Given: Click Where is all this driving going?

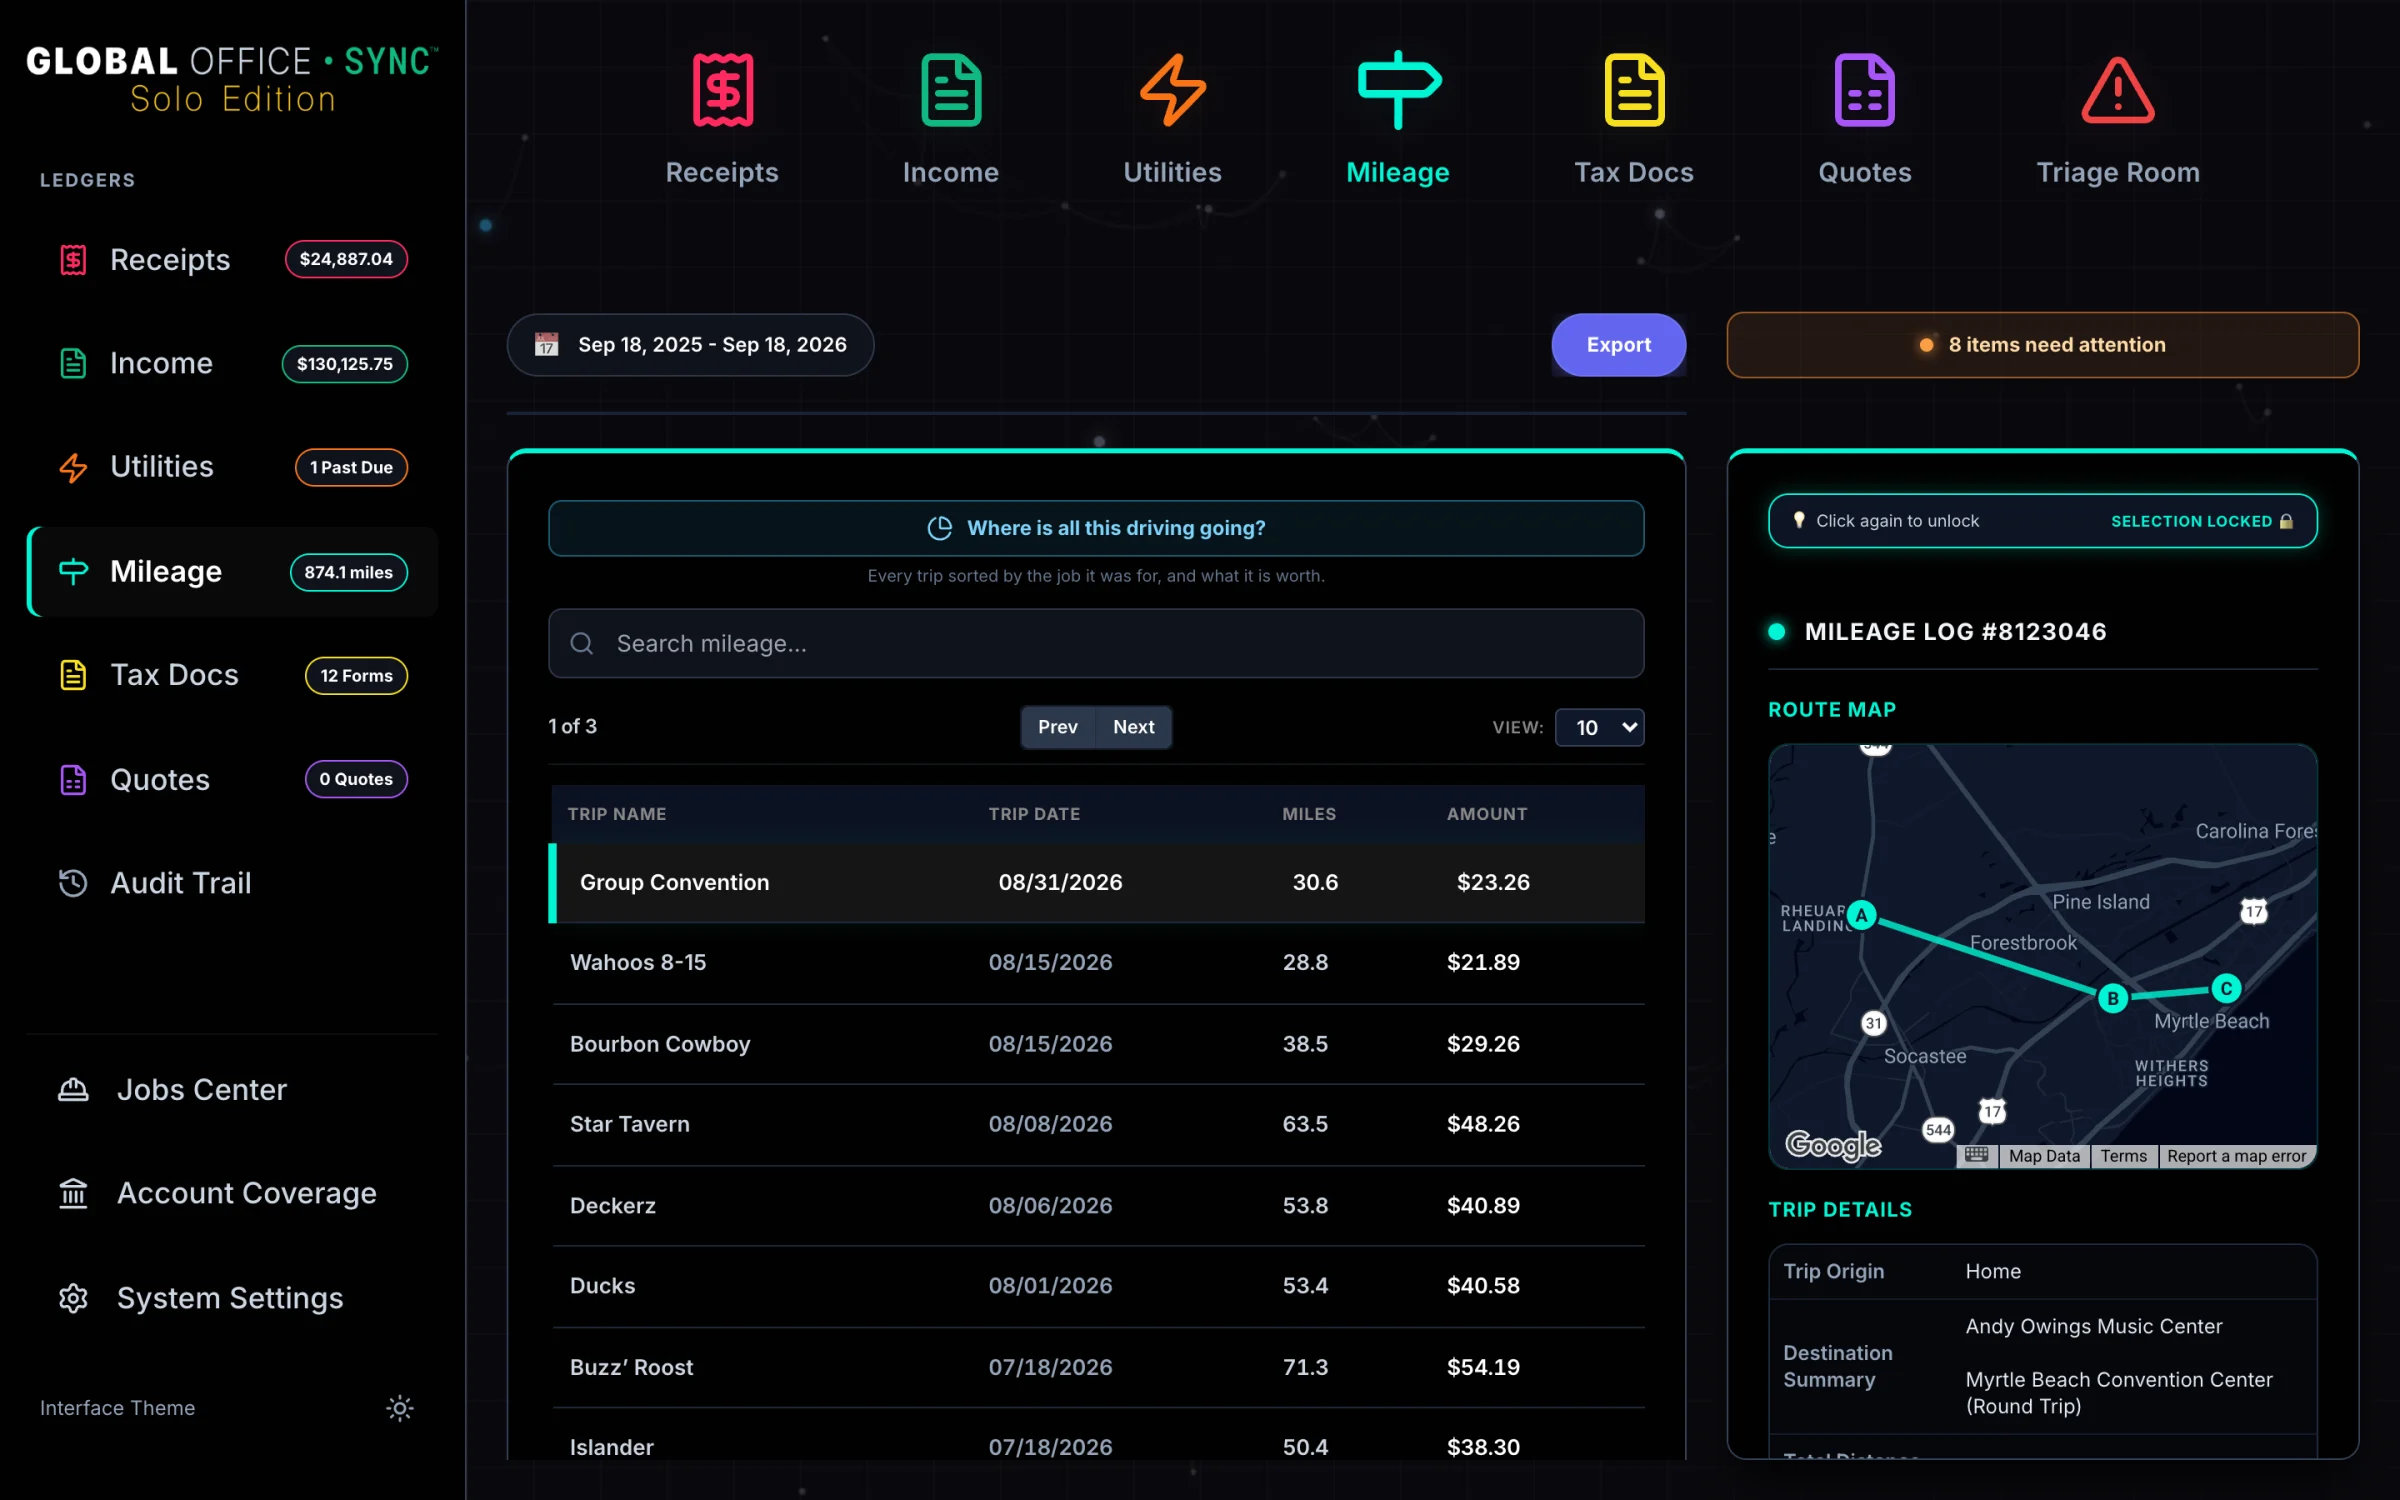Looking at the screenshot, I should 1096,528.
